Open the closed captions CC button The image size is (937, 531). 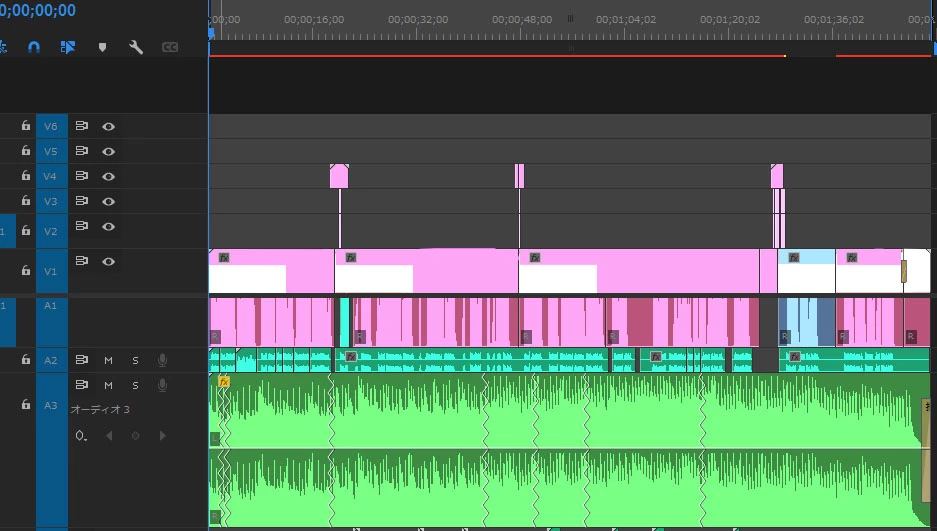[x=170, y=47]
